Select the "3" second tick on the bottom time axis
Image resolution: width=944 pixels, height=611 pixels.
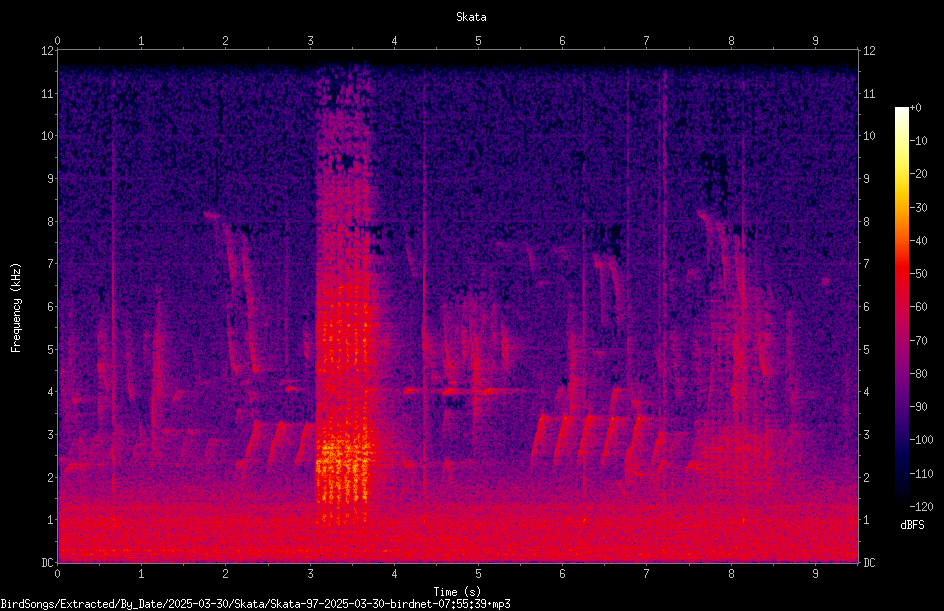(310, 574)
